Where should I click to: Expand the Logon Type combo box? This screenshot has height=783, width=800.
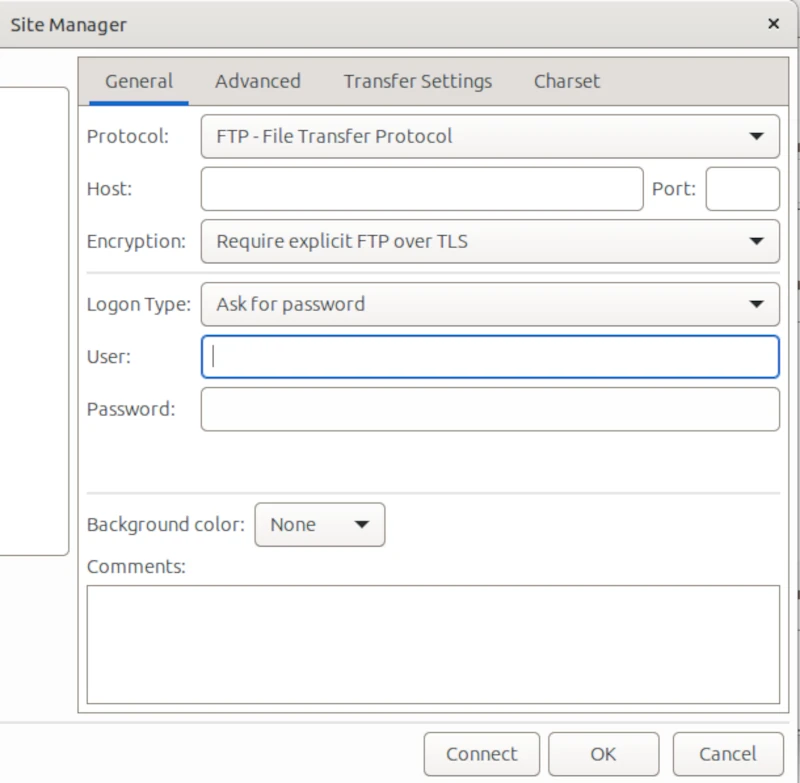[x=490, y=305]
